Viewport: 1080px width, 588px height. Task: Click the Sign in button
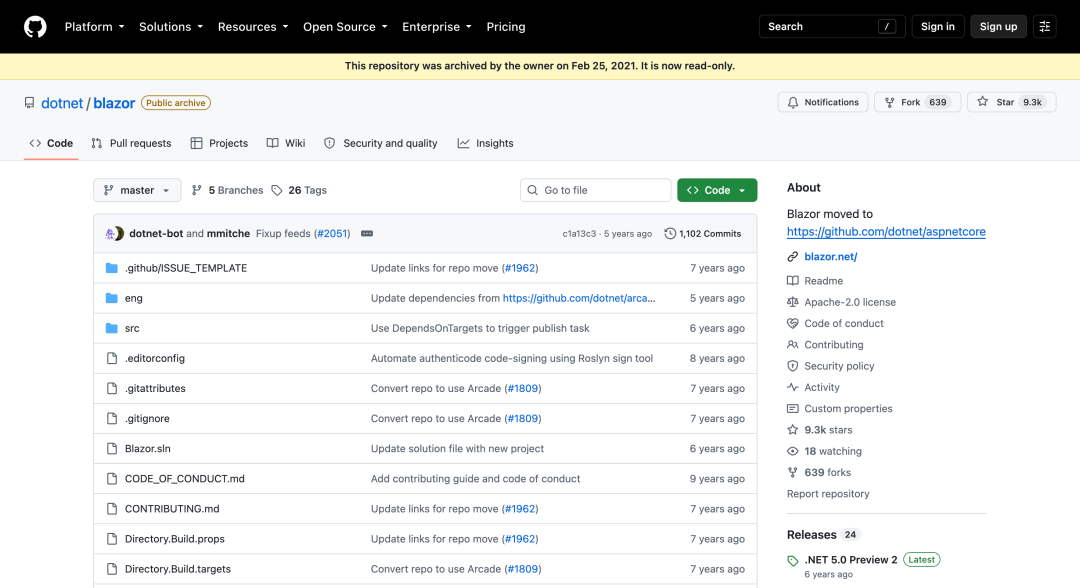(937, 27)
